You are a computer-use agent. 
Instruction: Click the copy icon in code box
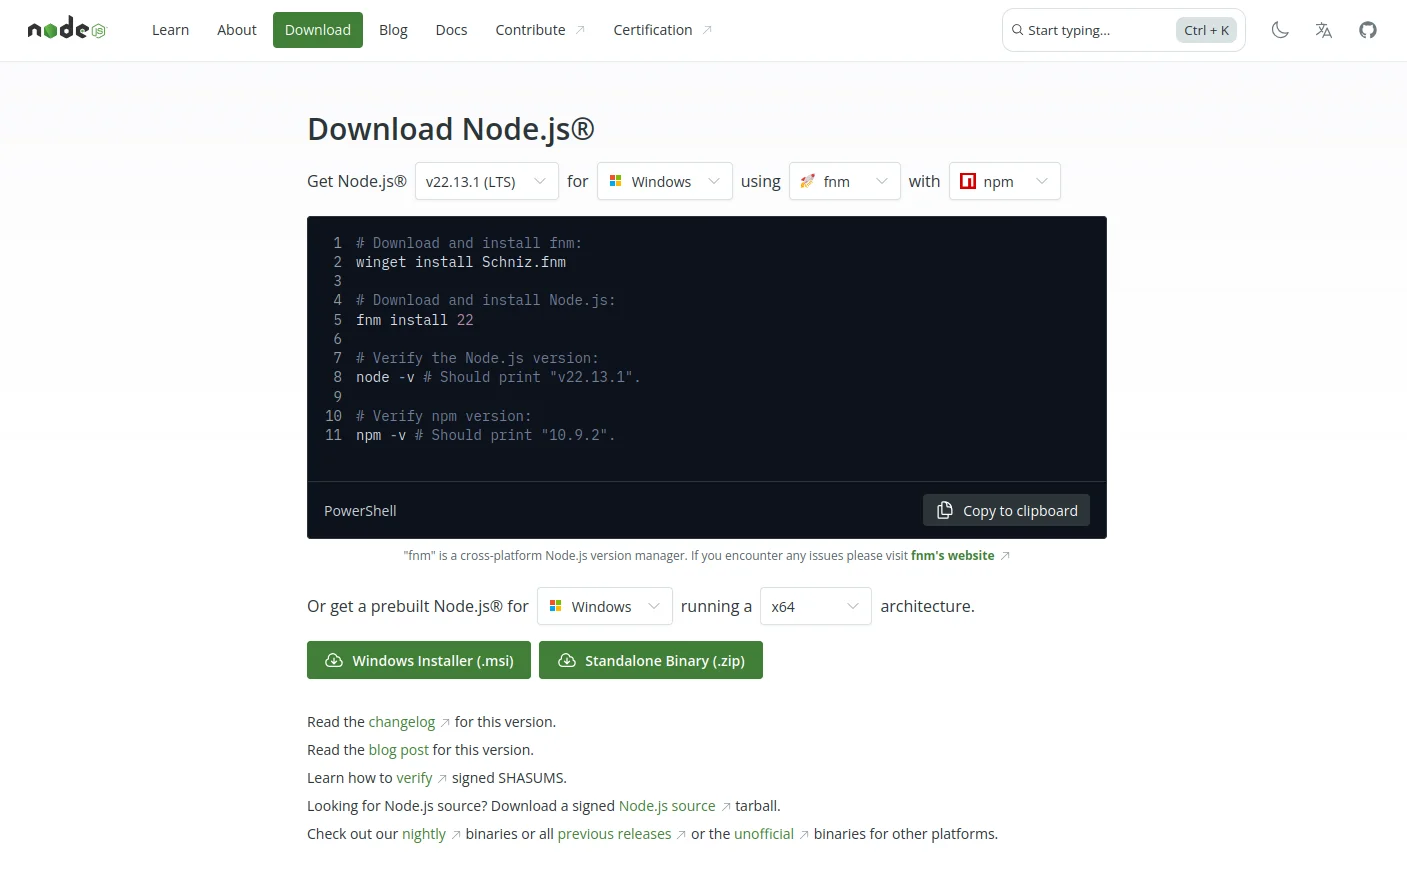tap(944, 511)
